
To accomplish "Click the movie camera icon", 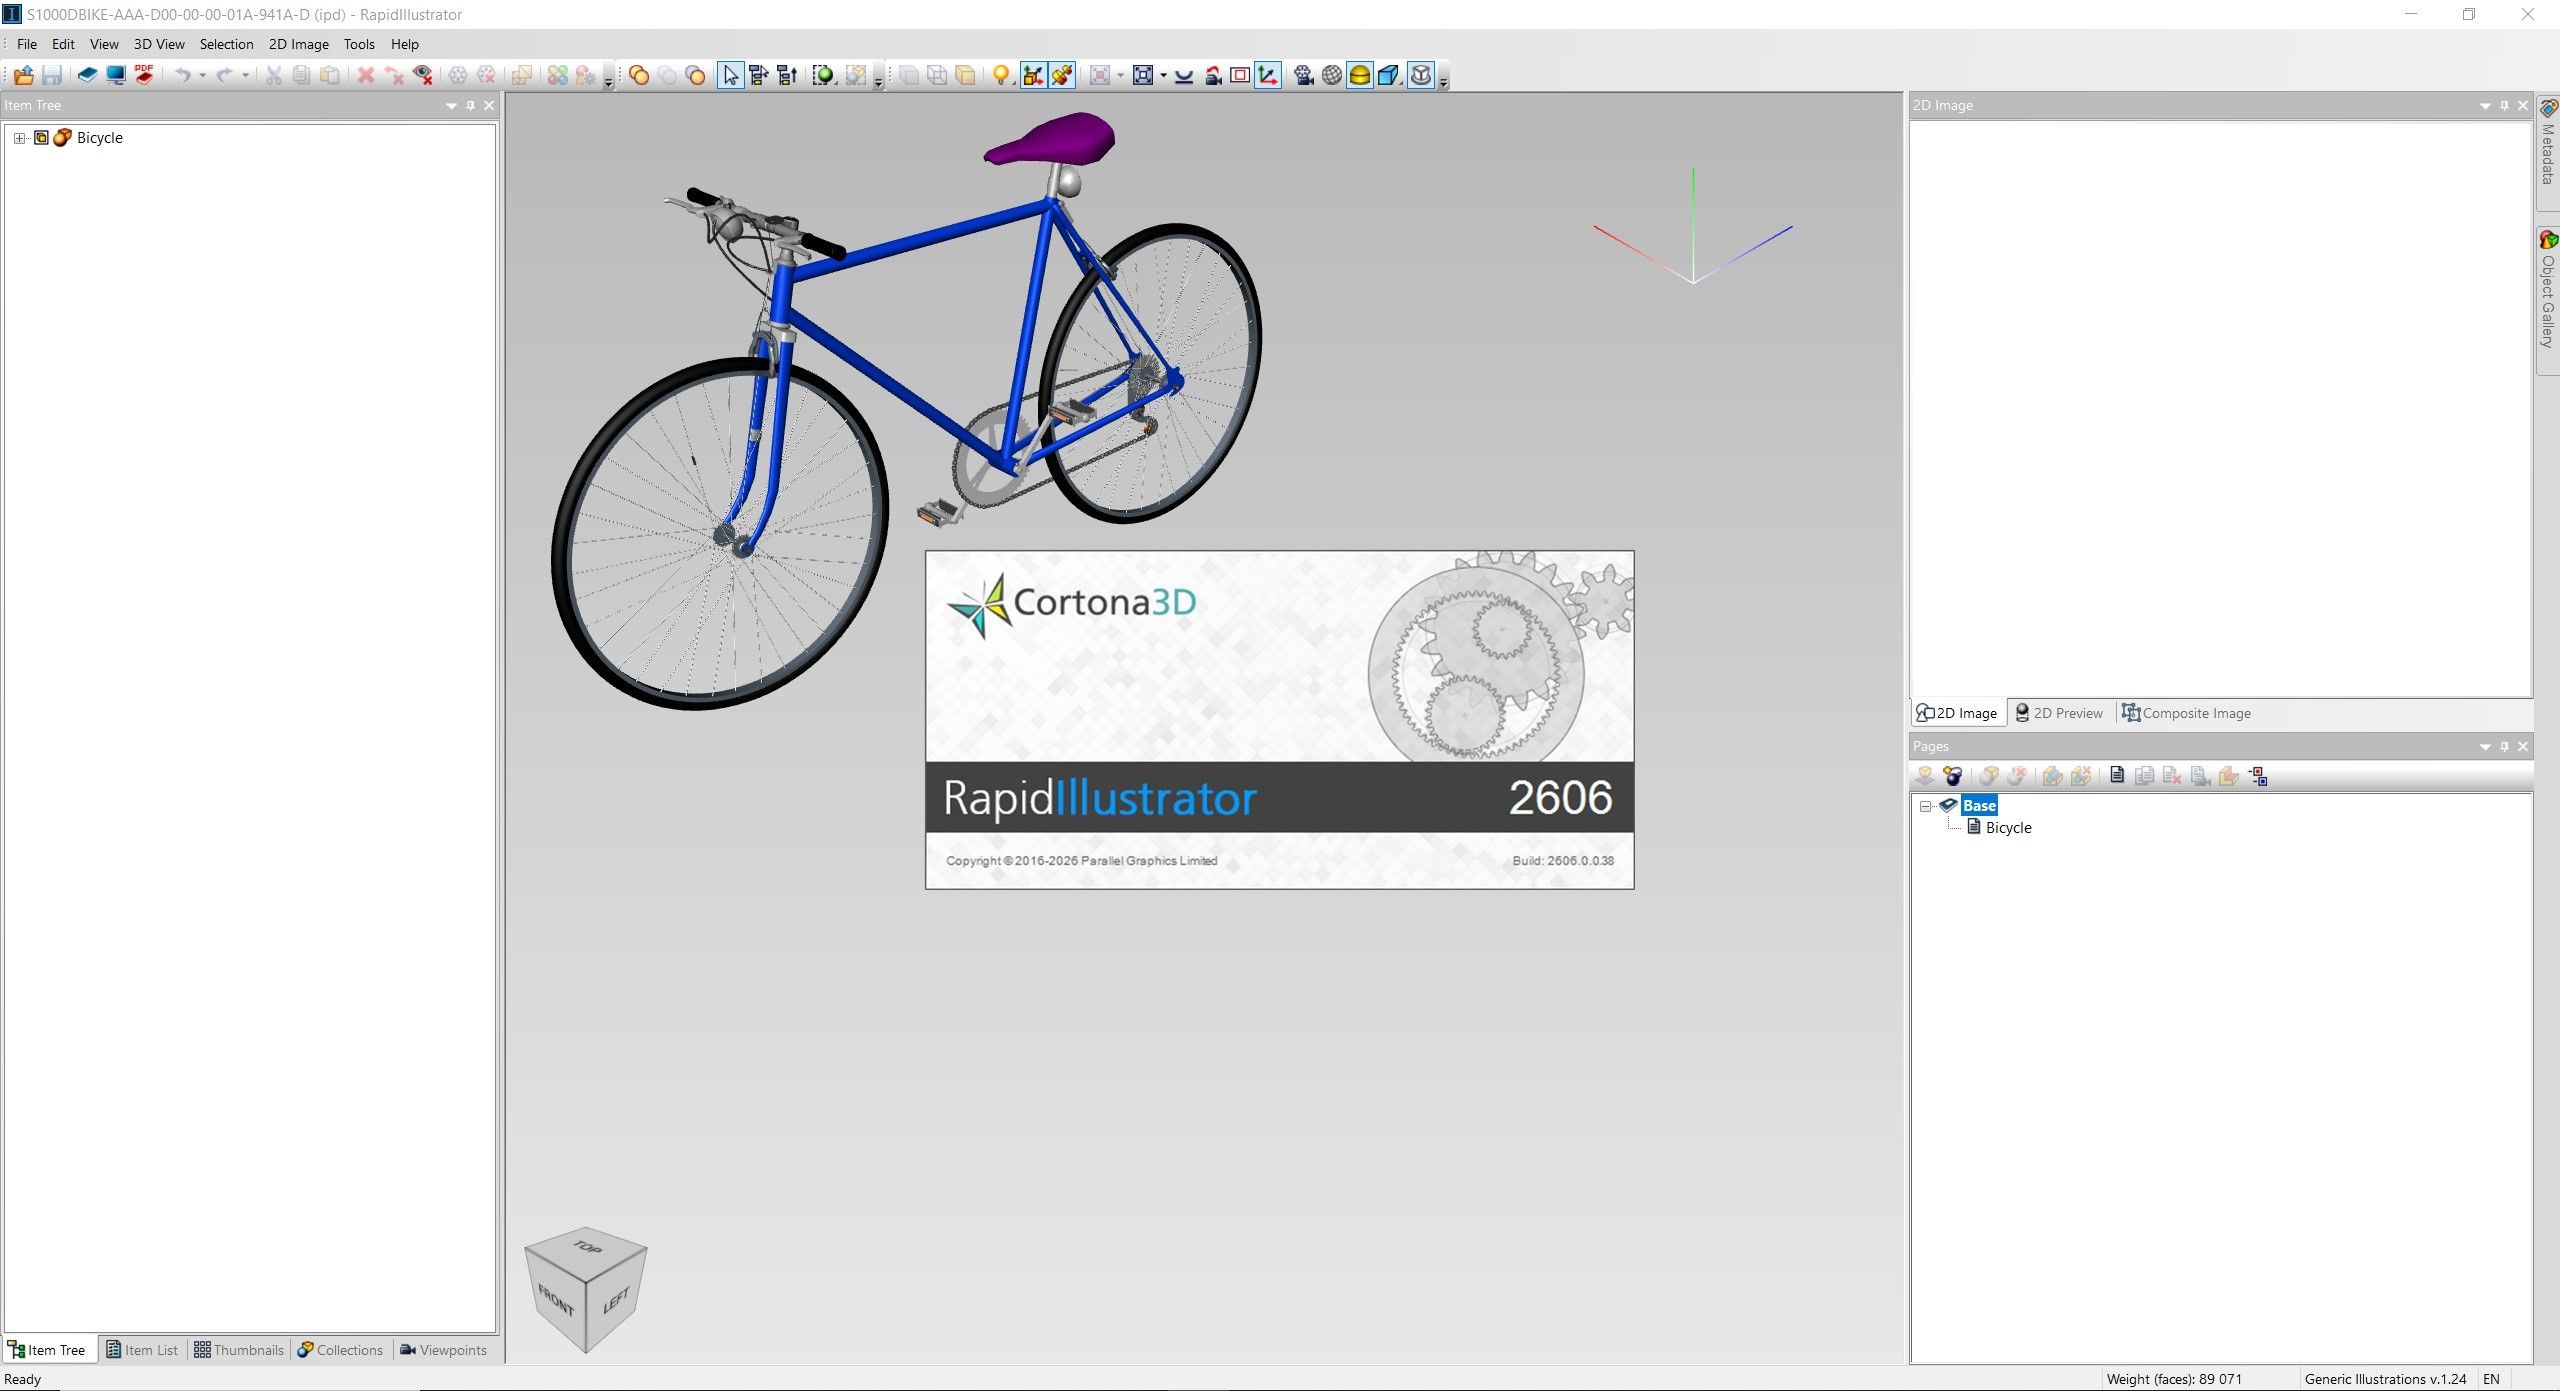I will 1303,75.
